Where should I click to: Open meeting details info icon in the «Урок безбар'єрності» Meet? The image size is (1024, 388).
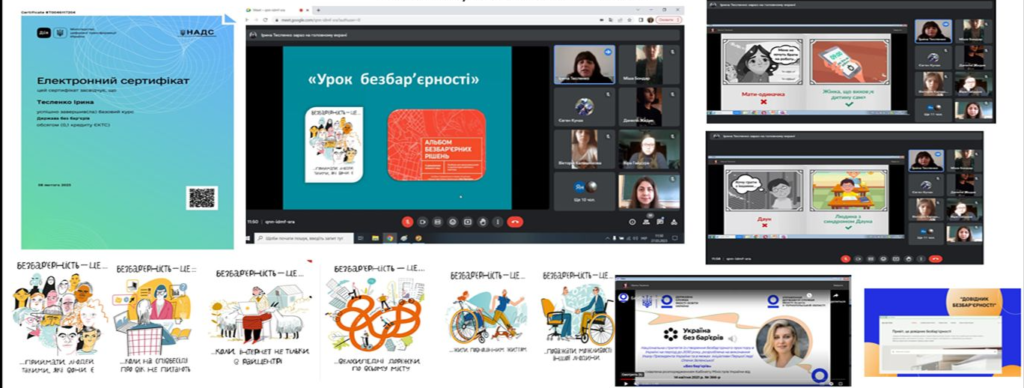632,222
